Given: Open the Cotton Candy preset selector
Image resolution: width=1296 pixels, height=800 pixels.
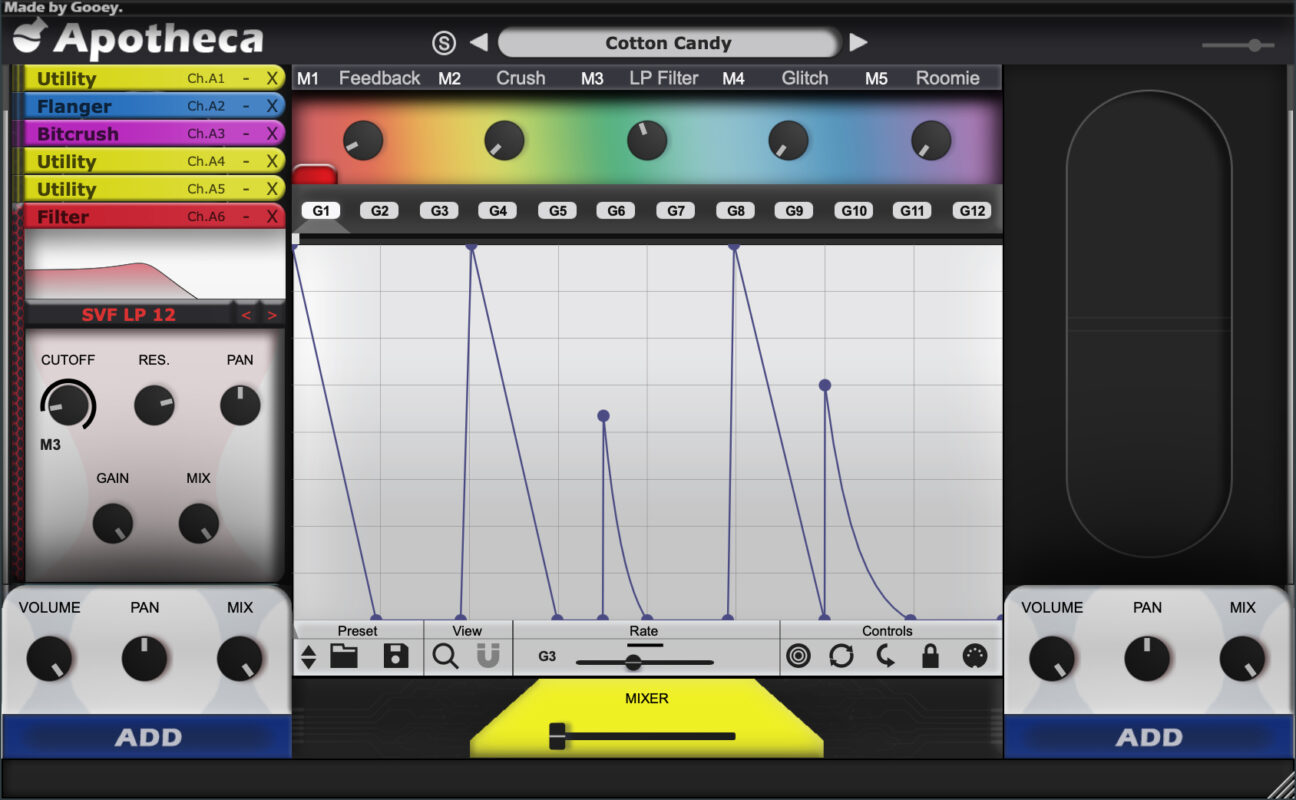Looking at the screenshot, I should [x=668, y=43].
